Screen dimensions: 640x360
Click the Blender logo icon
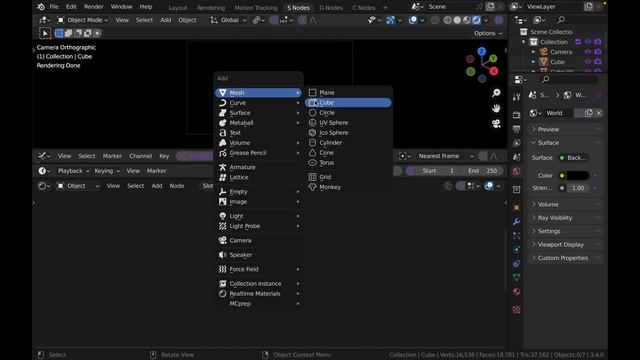[x=41, y=7]
